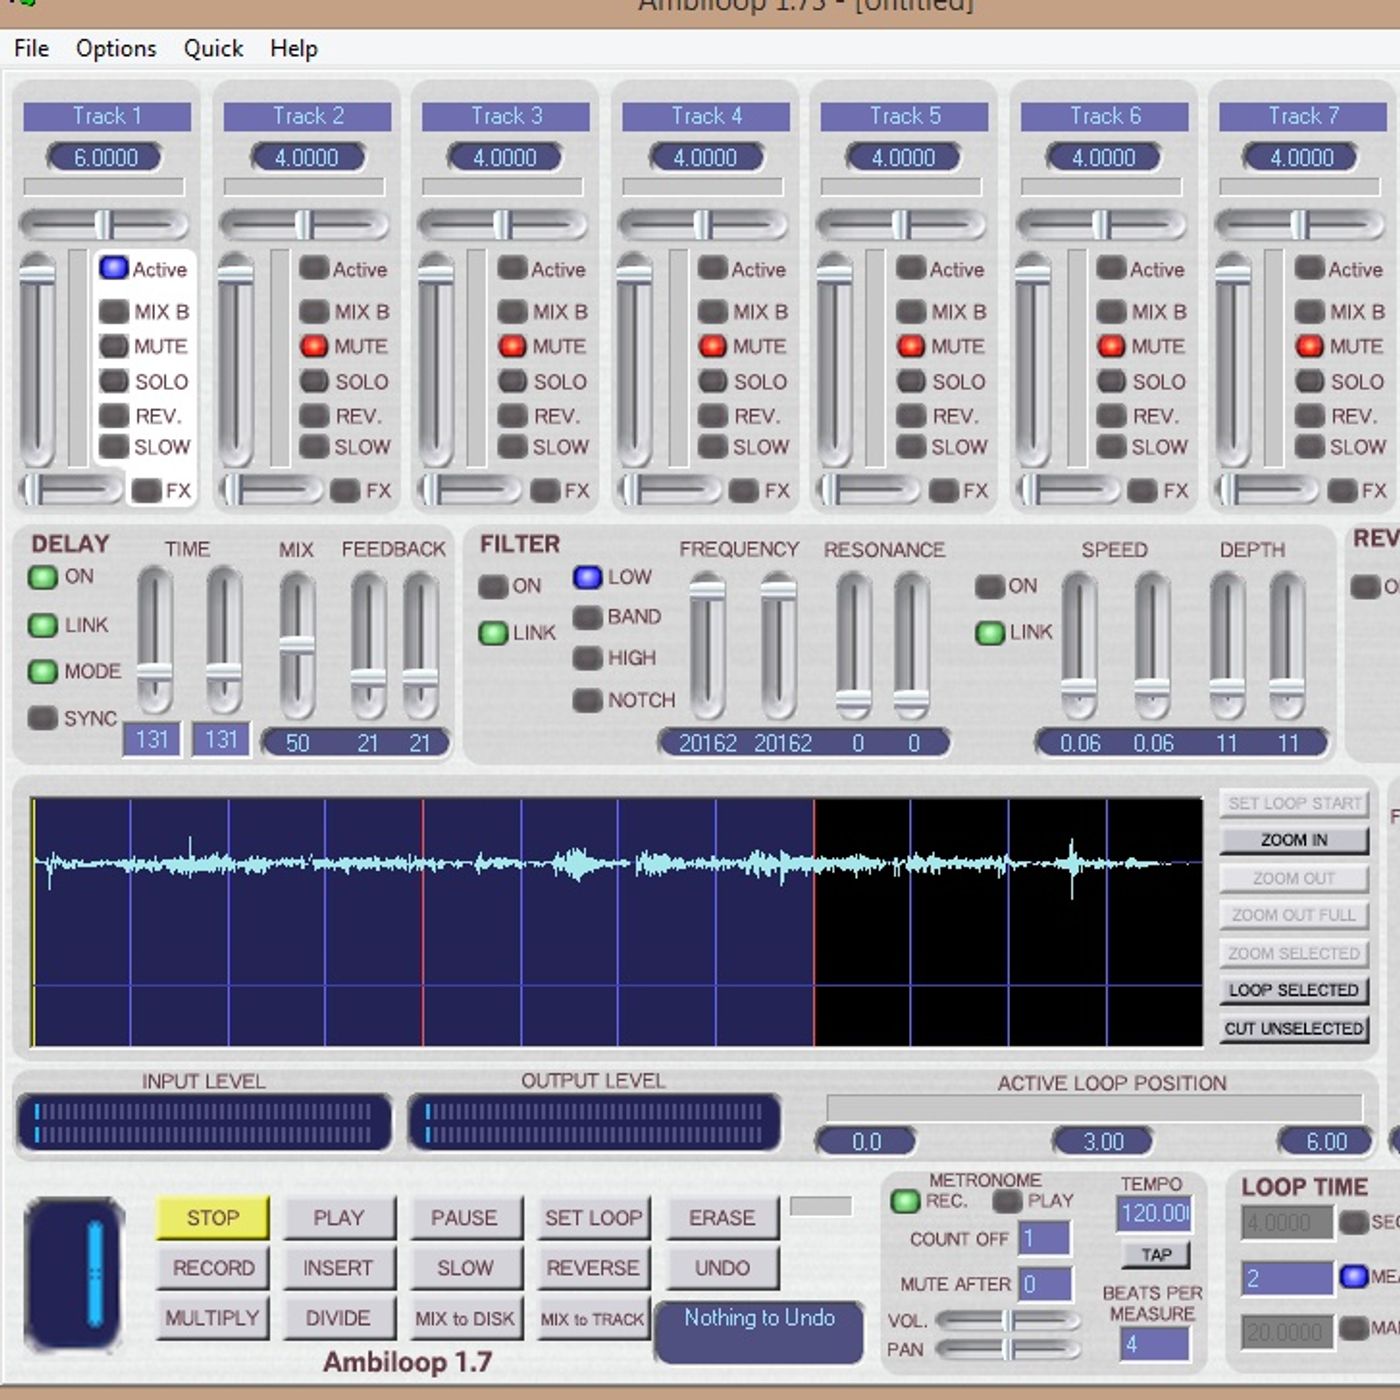The width and height of the screenshot is (1400, 1400).
Task: Toggle FX on Track 7
Action: tap(1342, 490)
